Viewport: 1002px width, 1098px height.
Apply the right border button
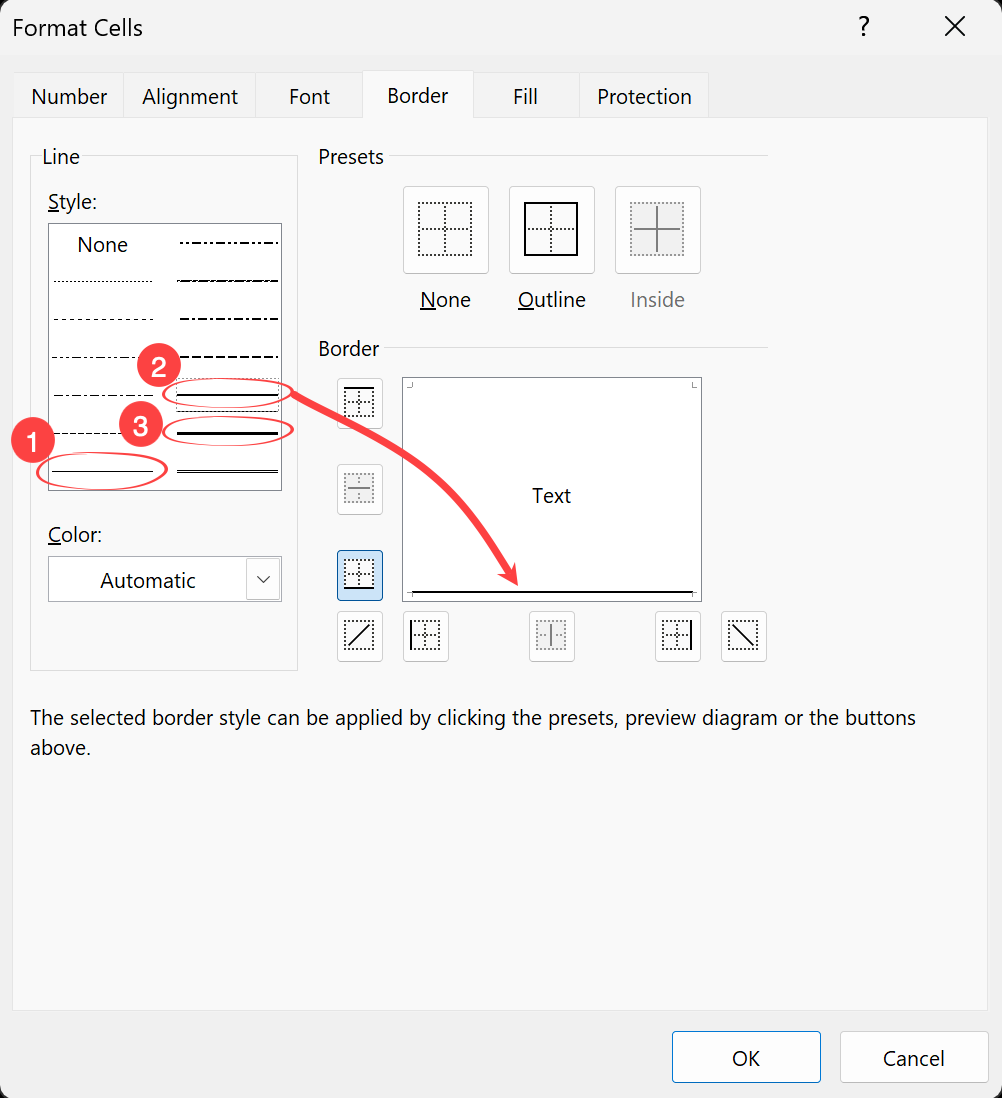pos(678,636)
